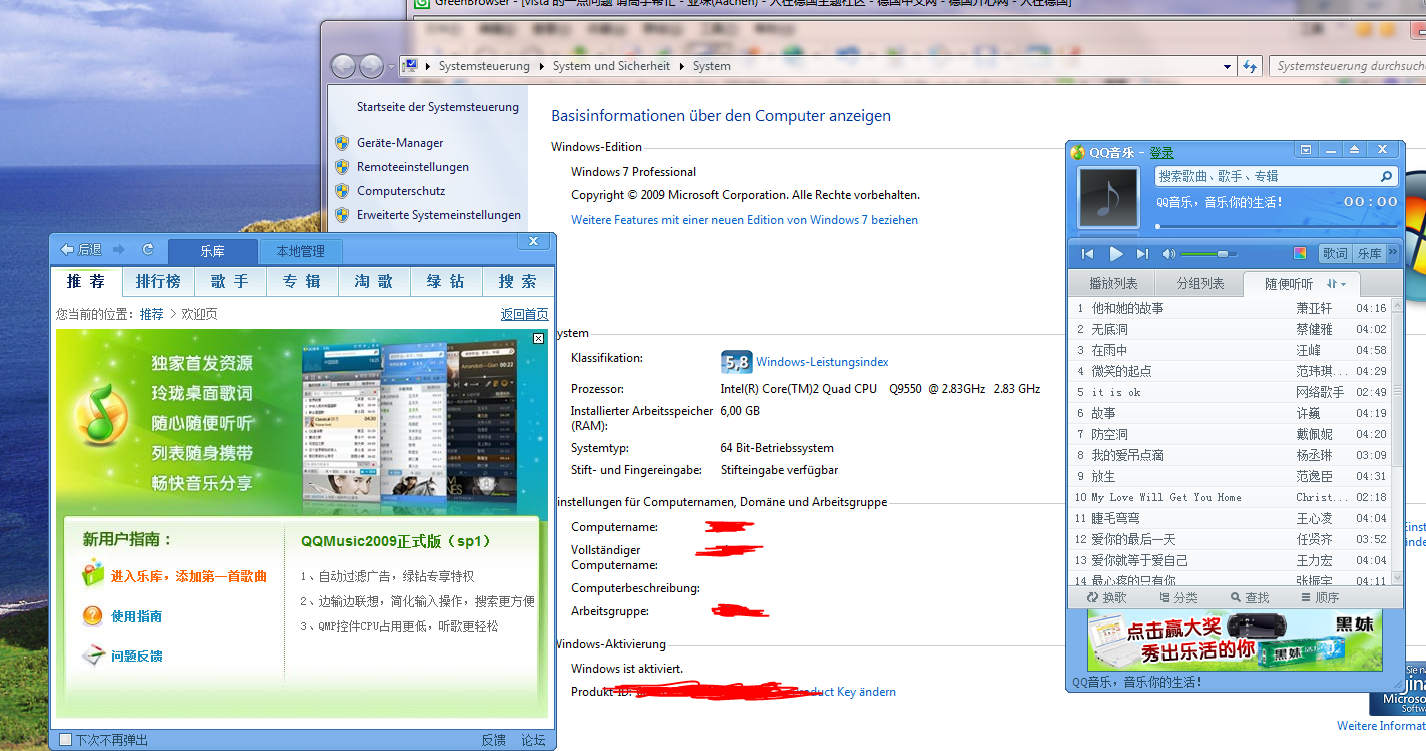The width and height of the screenshot is (1426, 751).
Task: Open the 排行榜 section tab
Action: (158, 282)
